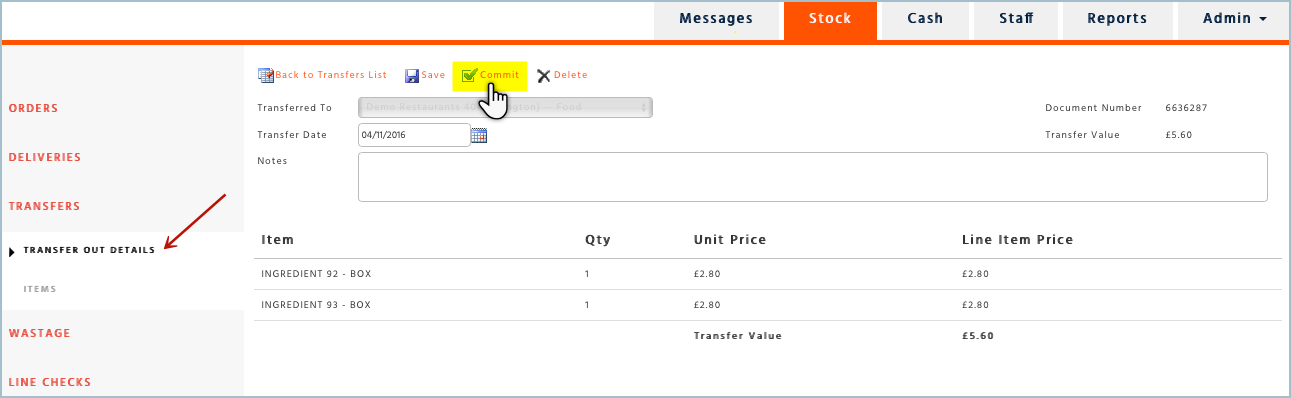Open the Staff tab

coord(1016,20)
